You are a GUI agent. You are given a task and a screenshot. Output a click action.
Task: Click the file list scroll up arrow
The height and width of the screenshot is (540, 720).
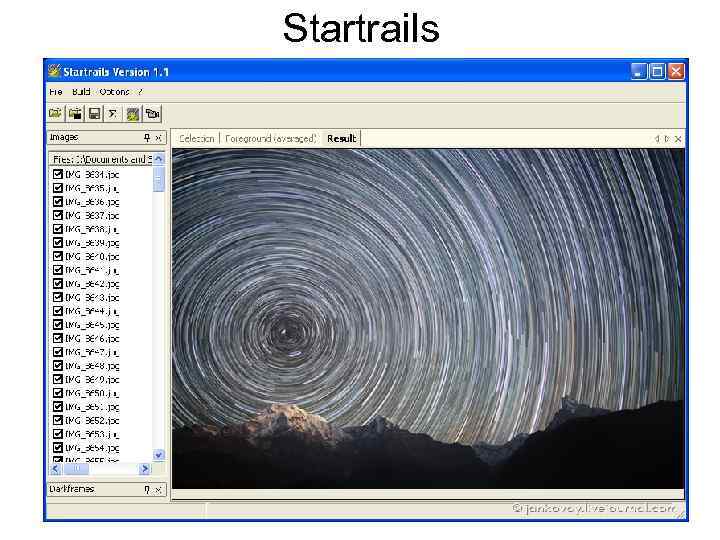tap(158, 159)
